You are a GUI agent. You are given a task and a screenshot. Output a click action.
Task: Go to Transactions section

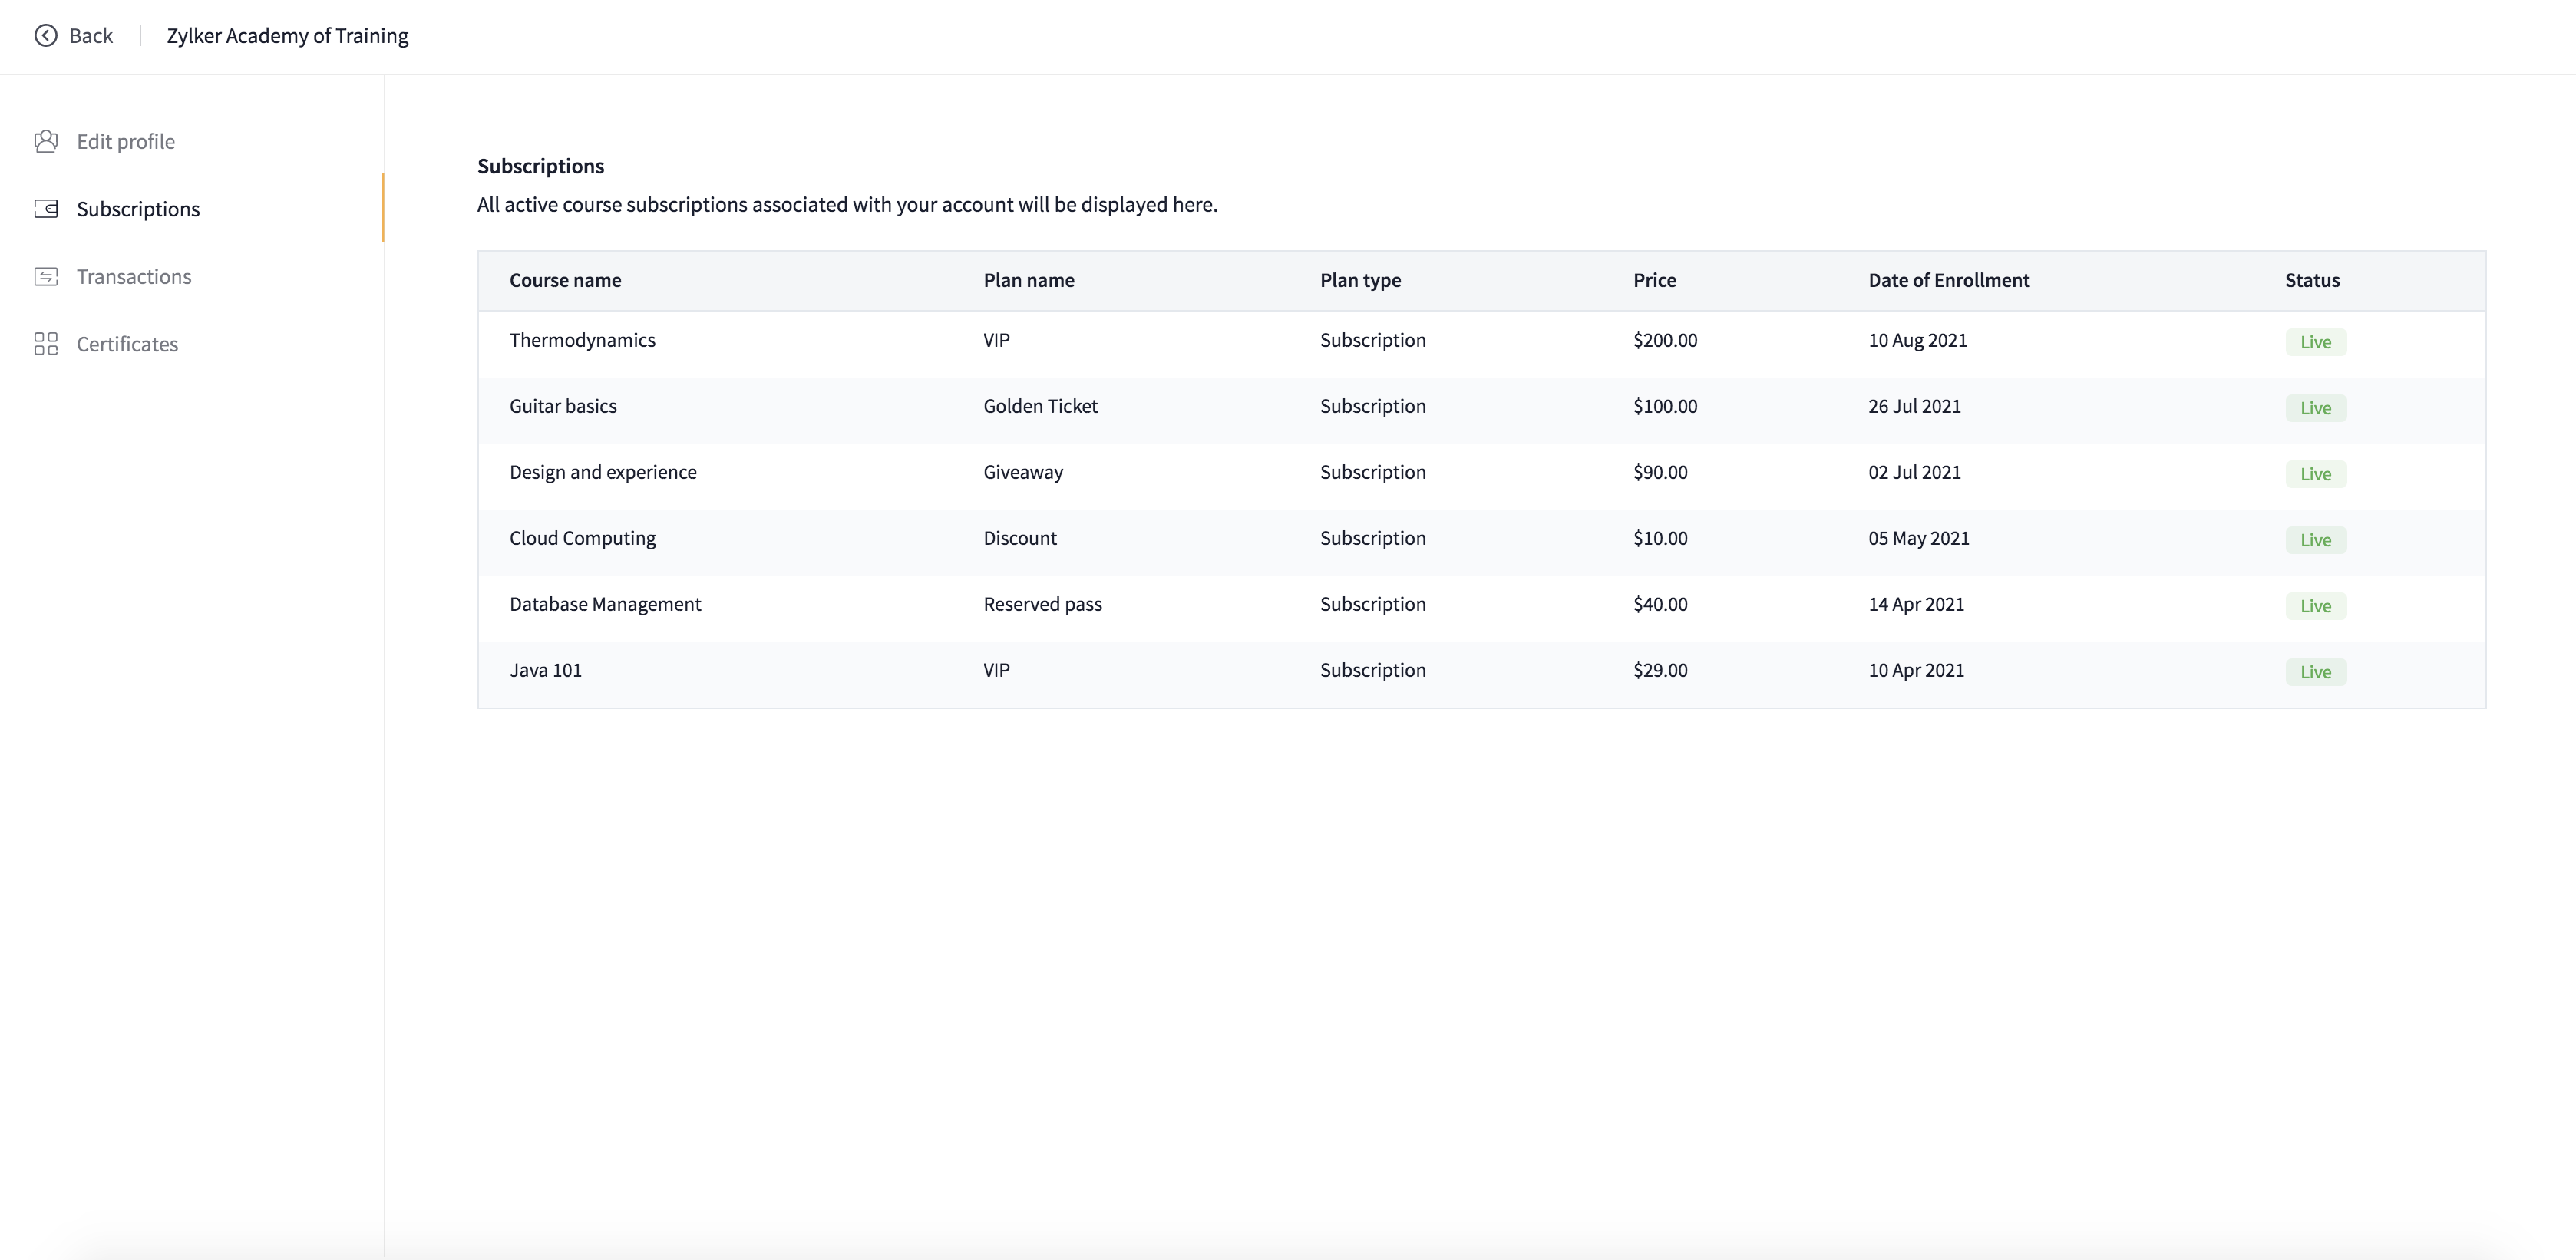pos(134,277)
